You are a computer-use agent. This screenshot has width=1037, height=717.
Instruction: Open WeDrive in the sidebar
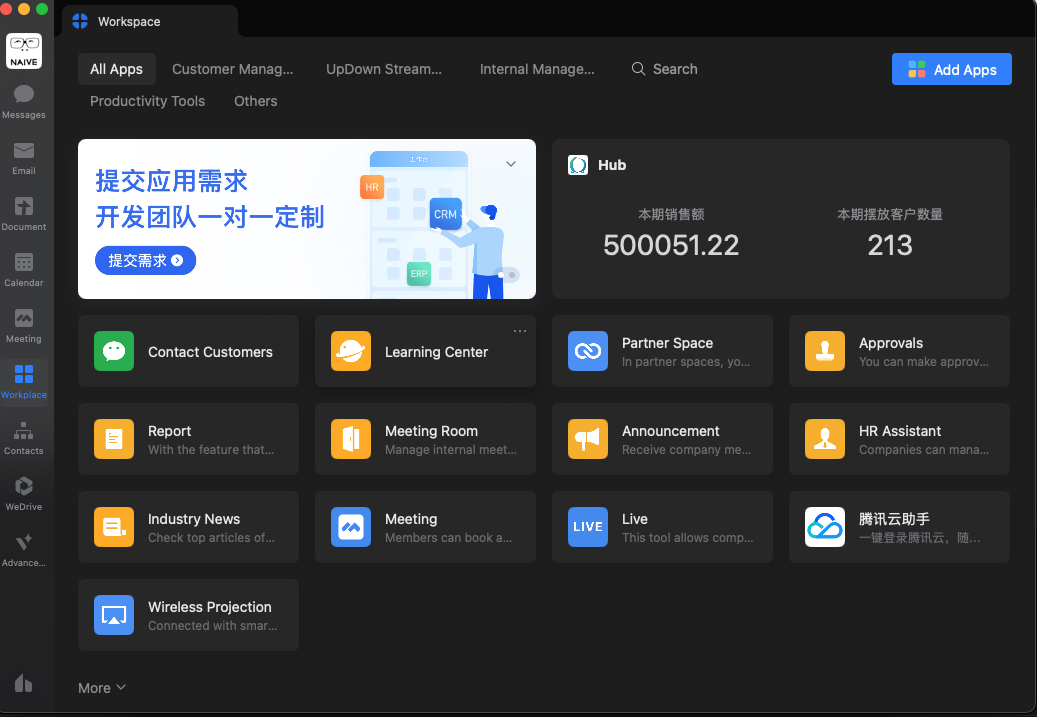[24, 495]
